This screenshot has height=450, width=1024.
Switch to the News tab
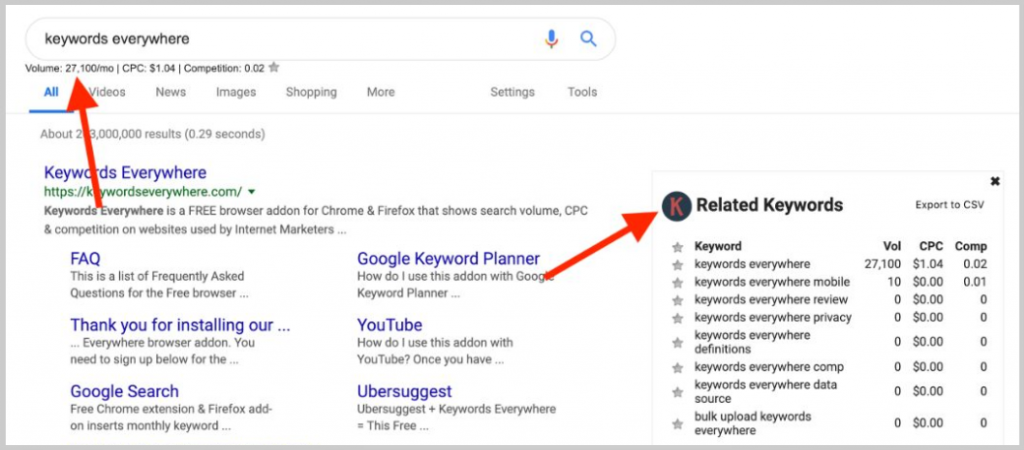coord(170,92)
